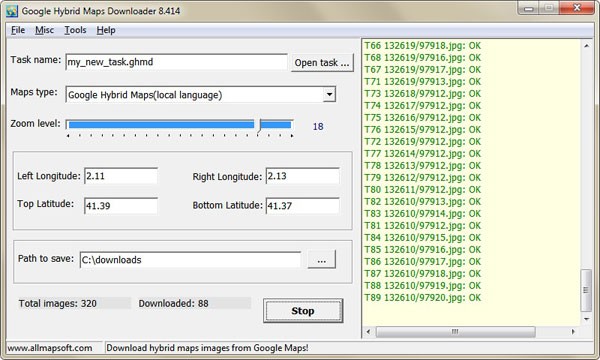Image resolution: width=600 pixels, height=360 pixels.
Task: Click the Top Latitude field
Action: click(x=121, y=206)
